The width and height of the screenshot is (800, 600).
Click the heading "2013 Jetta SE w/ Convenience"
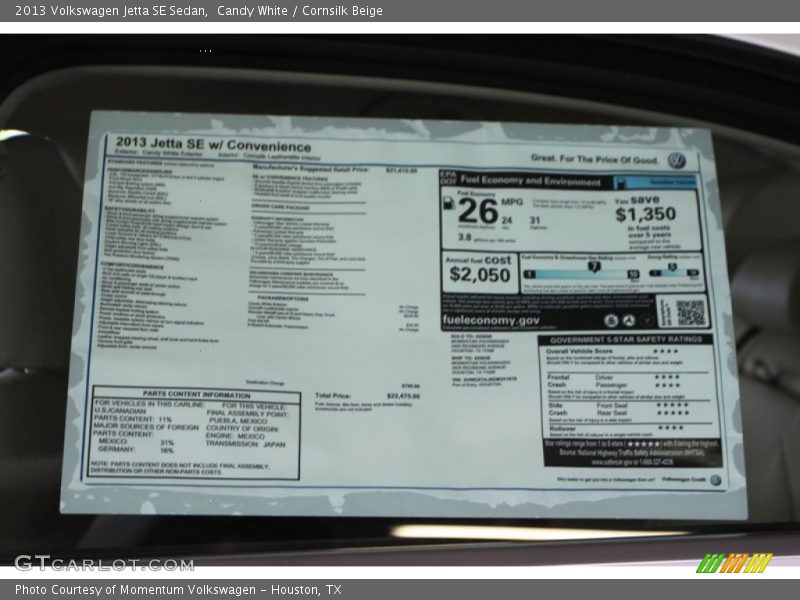(x=213, y=144)
